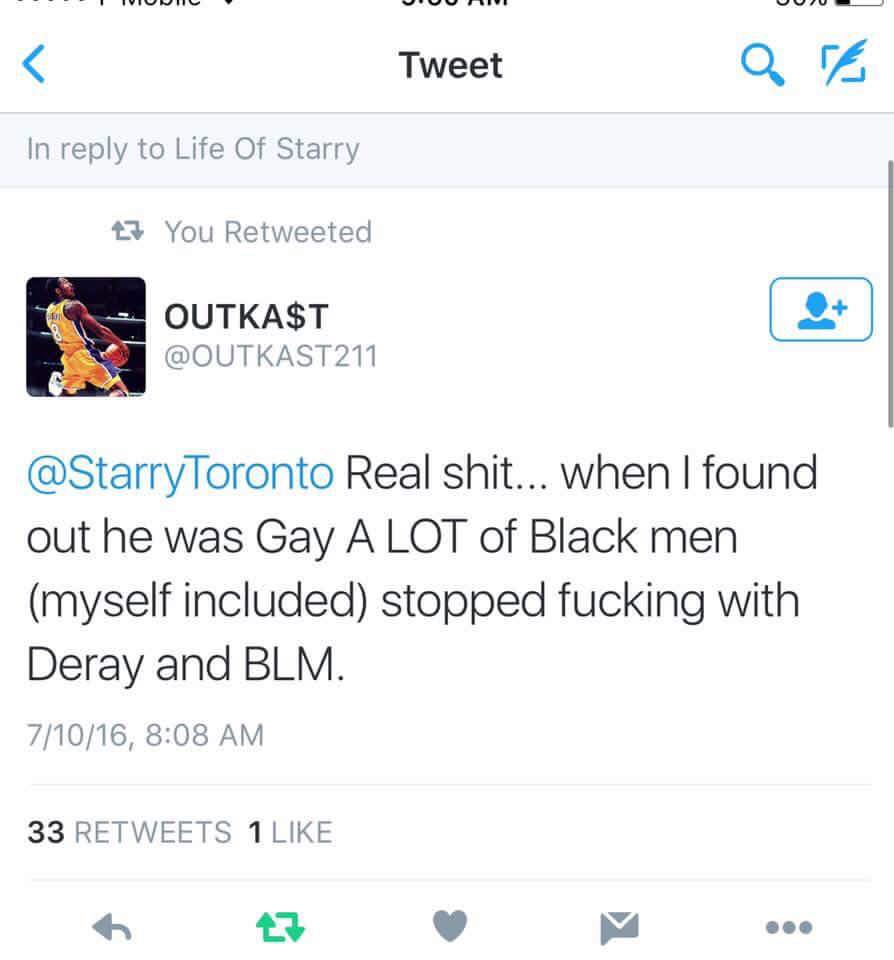
Task: Like the tweet with the heart icon
Action: [x=450, y=927]
